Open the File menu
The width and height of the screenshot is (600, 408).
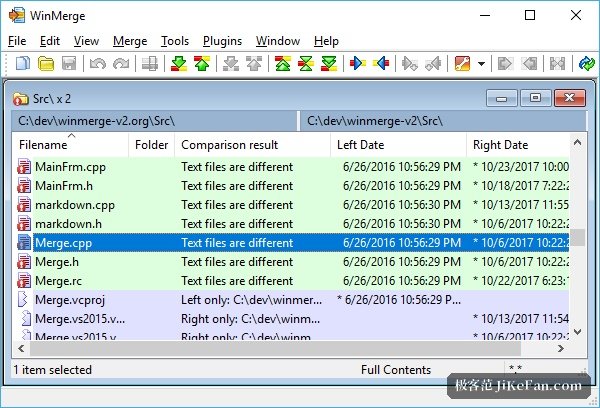coord(17,41)
